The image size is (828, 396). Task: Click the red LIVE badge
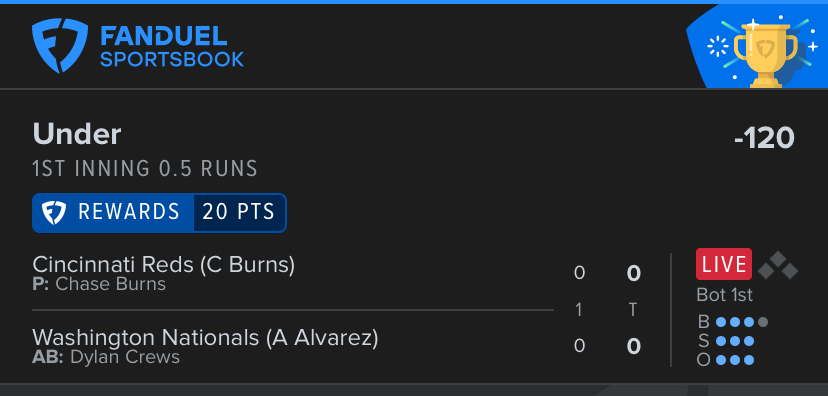(724, 264)
